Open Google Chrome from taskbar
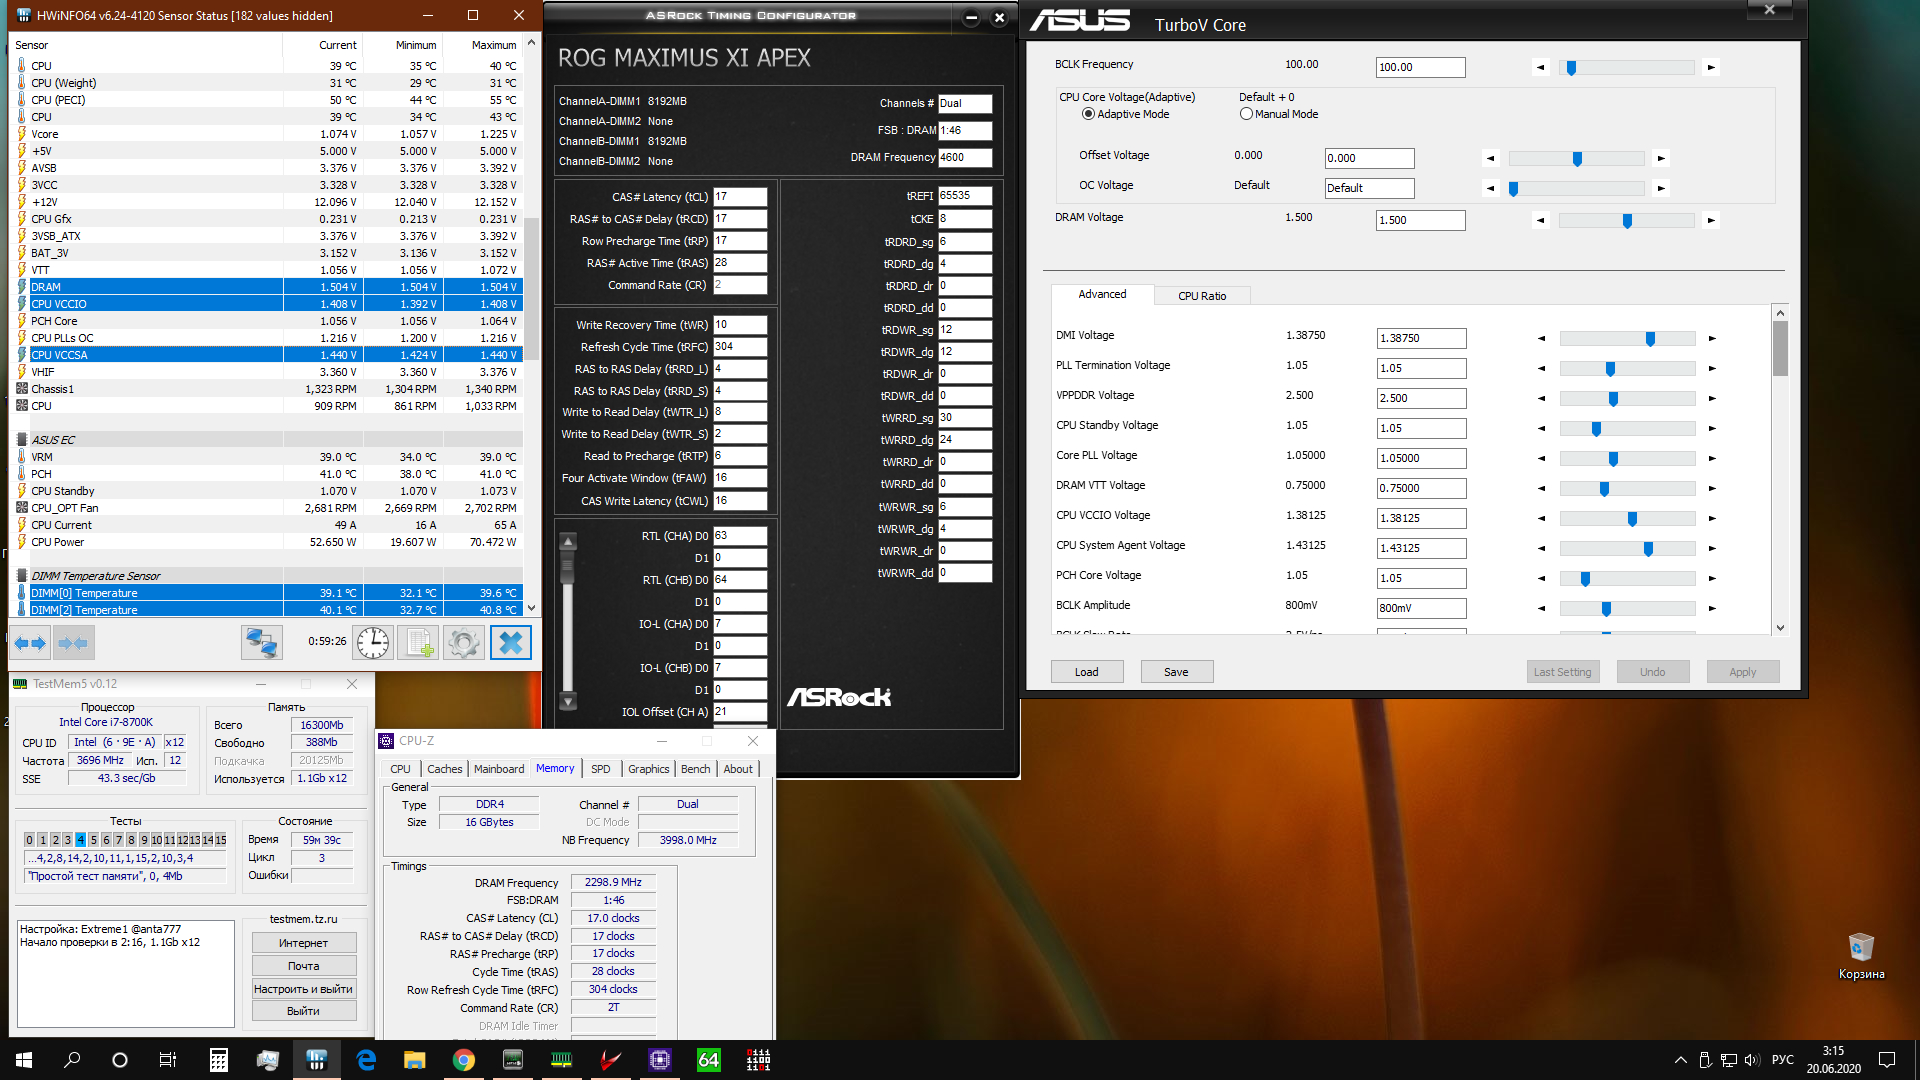 pos(463,1060)
